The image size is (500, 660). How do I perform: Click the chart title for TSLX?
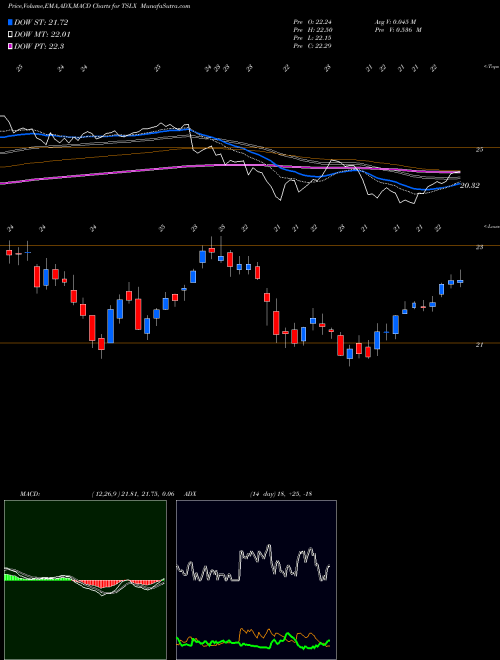[99, 6]
